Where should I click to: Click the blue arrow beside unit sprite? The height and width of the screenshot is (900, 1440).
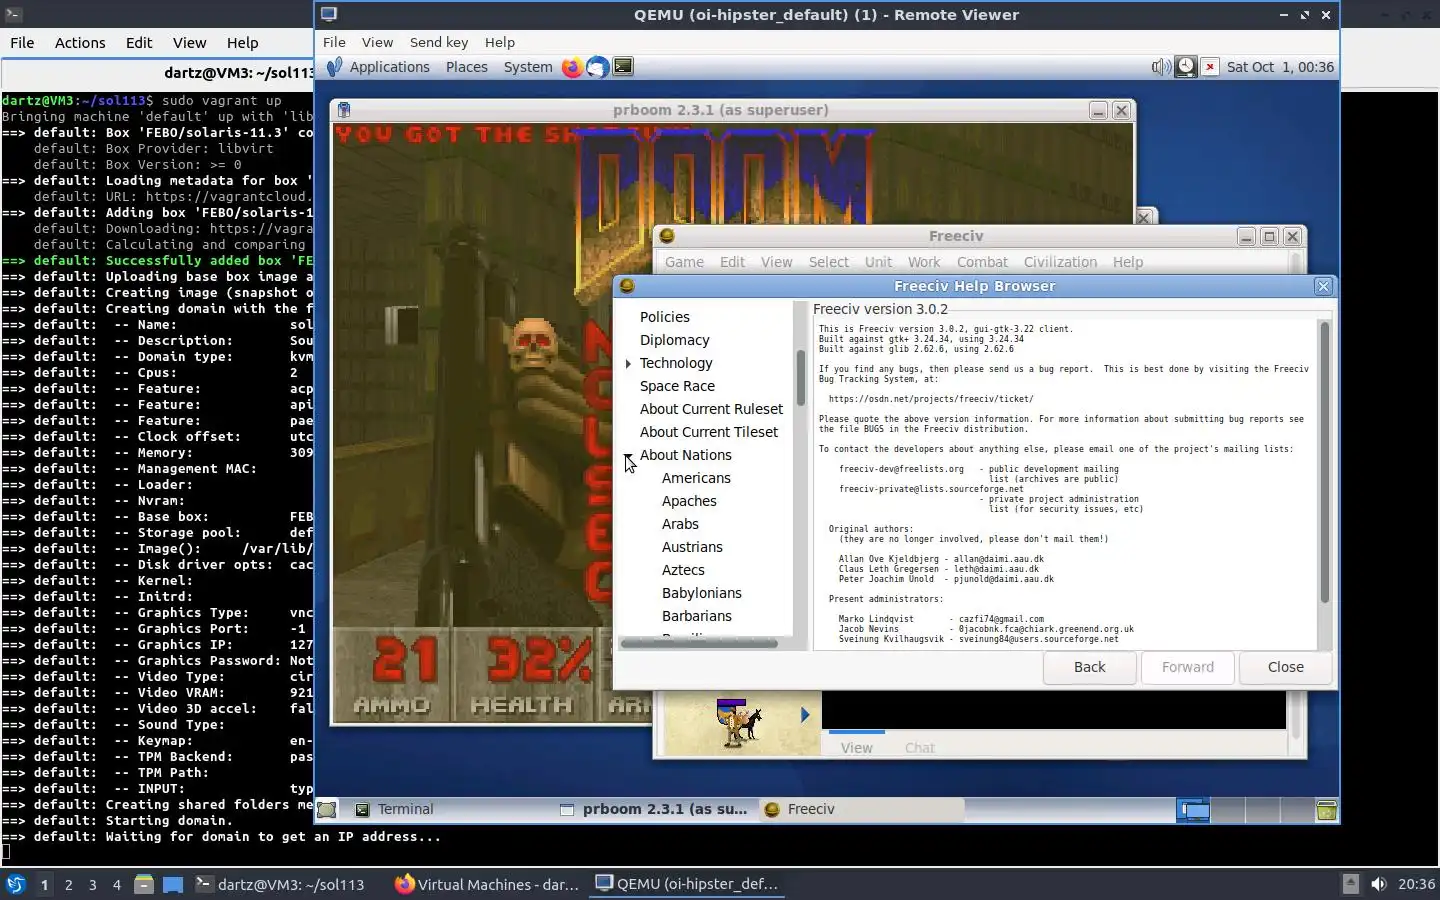pyautogui.click(x=805, y=715)
